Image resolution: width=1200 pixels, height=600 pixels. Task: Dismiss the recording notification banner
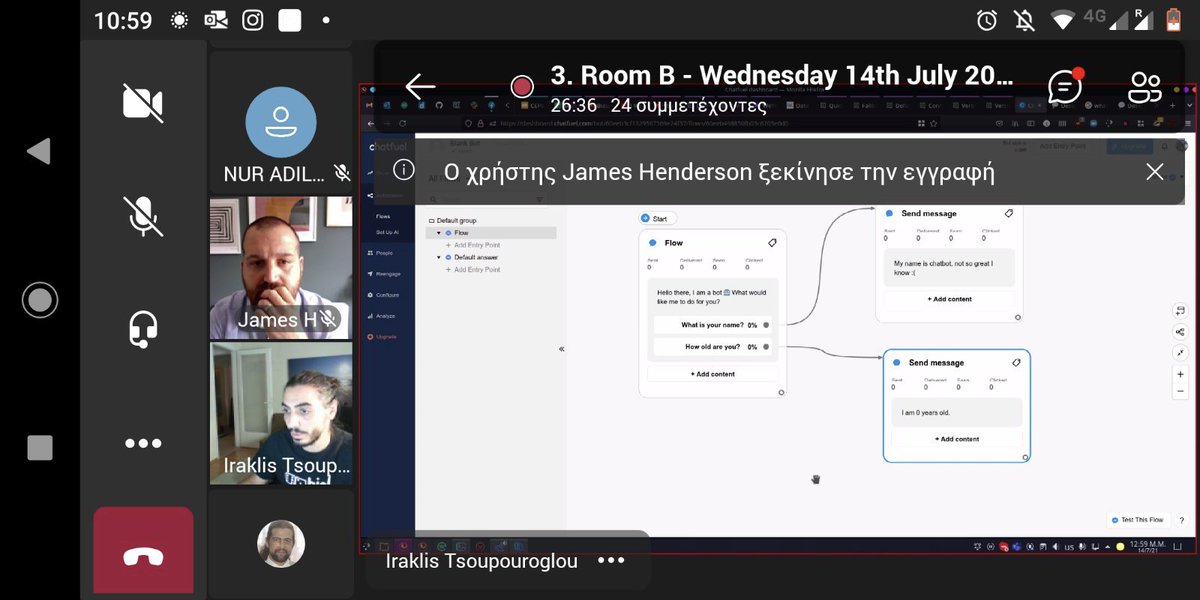1154,171
